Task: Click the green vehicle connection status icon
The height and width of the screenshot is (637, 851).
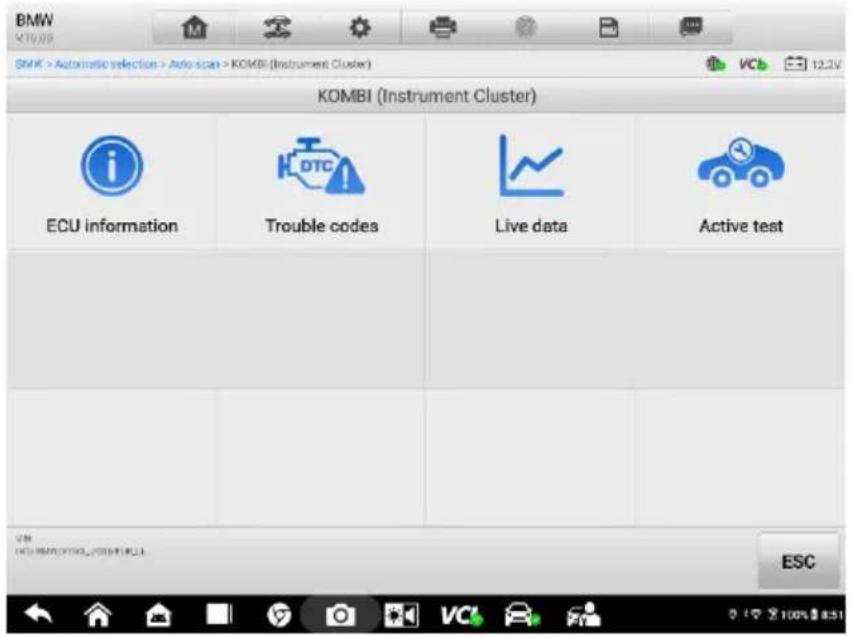Action: [x=715, y=64]
